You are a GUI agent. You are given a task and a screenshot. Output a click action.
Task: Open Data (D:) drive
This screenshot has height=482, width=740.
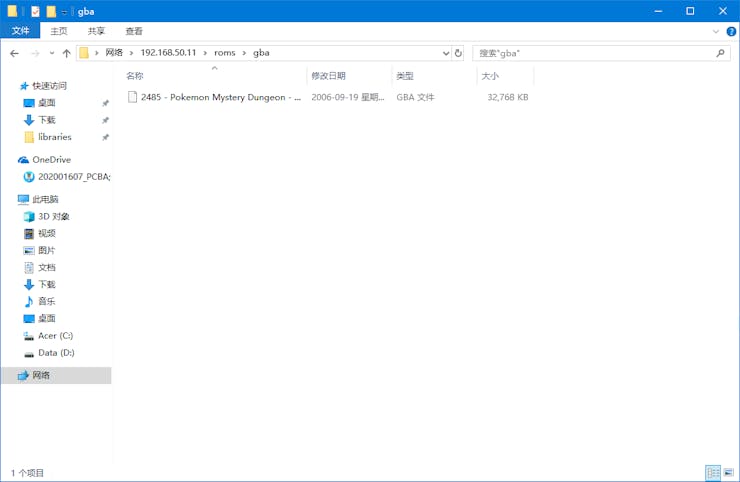[56, 353]
